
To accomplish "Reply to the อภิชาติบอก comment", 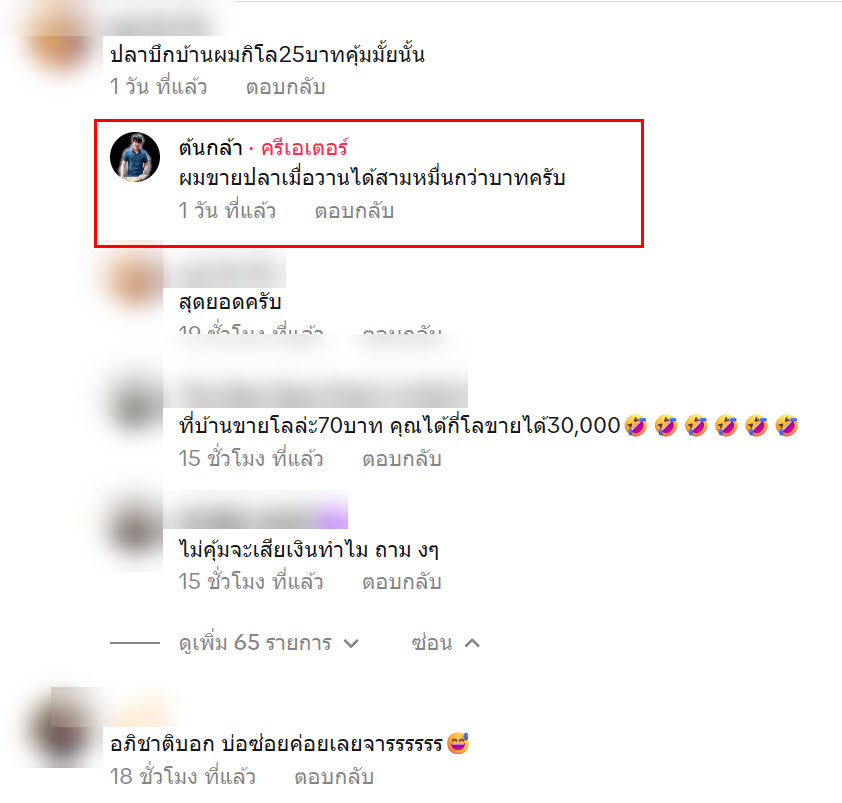I will click(x=333, y=776).
